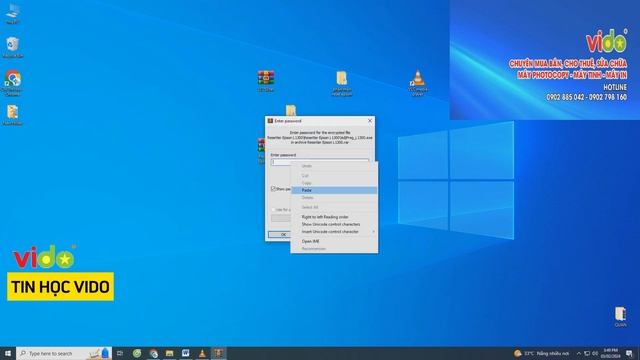Switch to Word on the taskbar
640x360 pixels.
pos(186,353)
